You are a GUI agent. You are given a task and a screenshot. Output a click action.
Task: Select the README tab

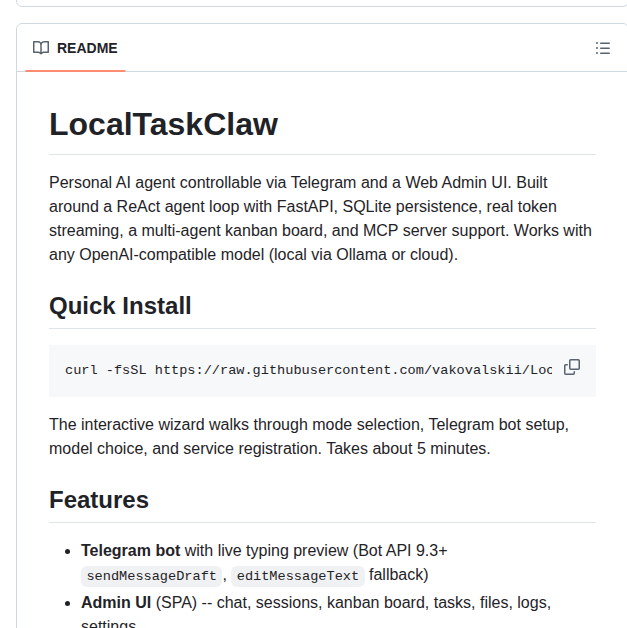point(75,48)
